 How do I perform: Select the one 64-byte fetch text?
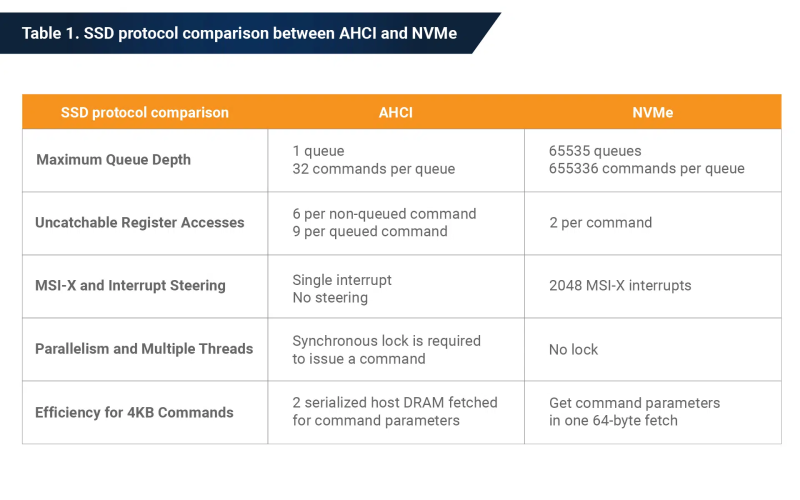click(620, 420)
